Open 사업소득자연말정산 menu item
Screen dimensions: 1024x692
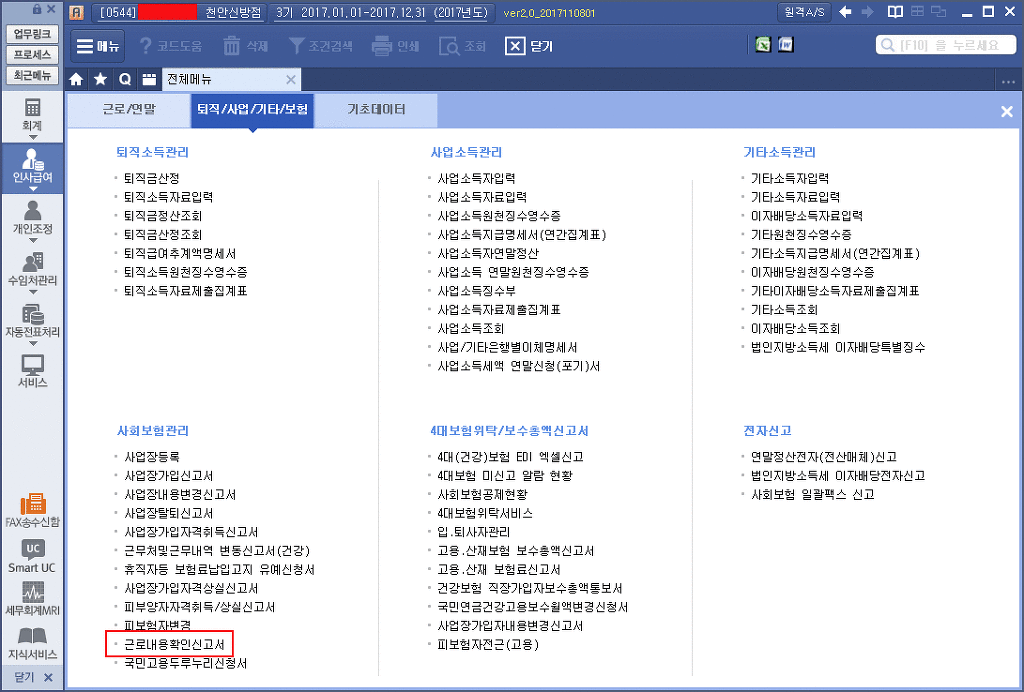pos(488,253)
